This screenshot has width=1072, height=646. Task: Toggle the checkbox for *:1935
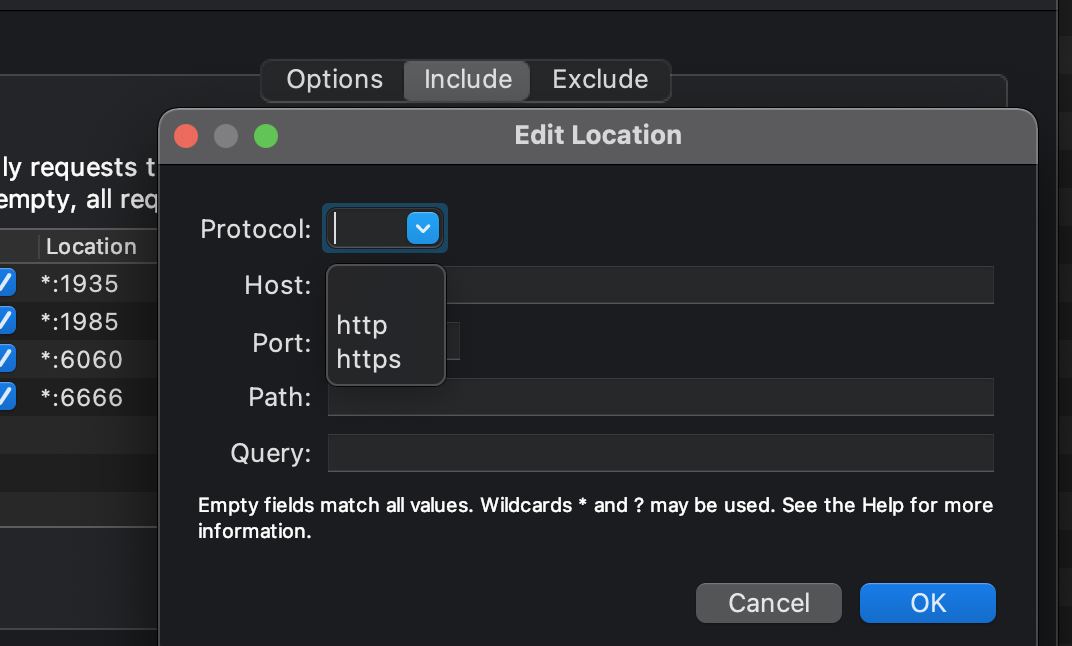tap(5, 283)
